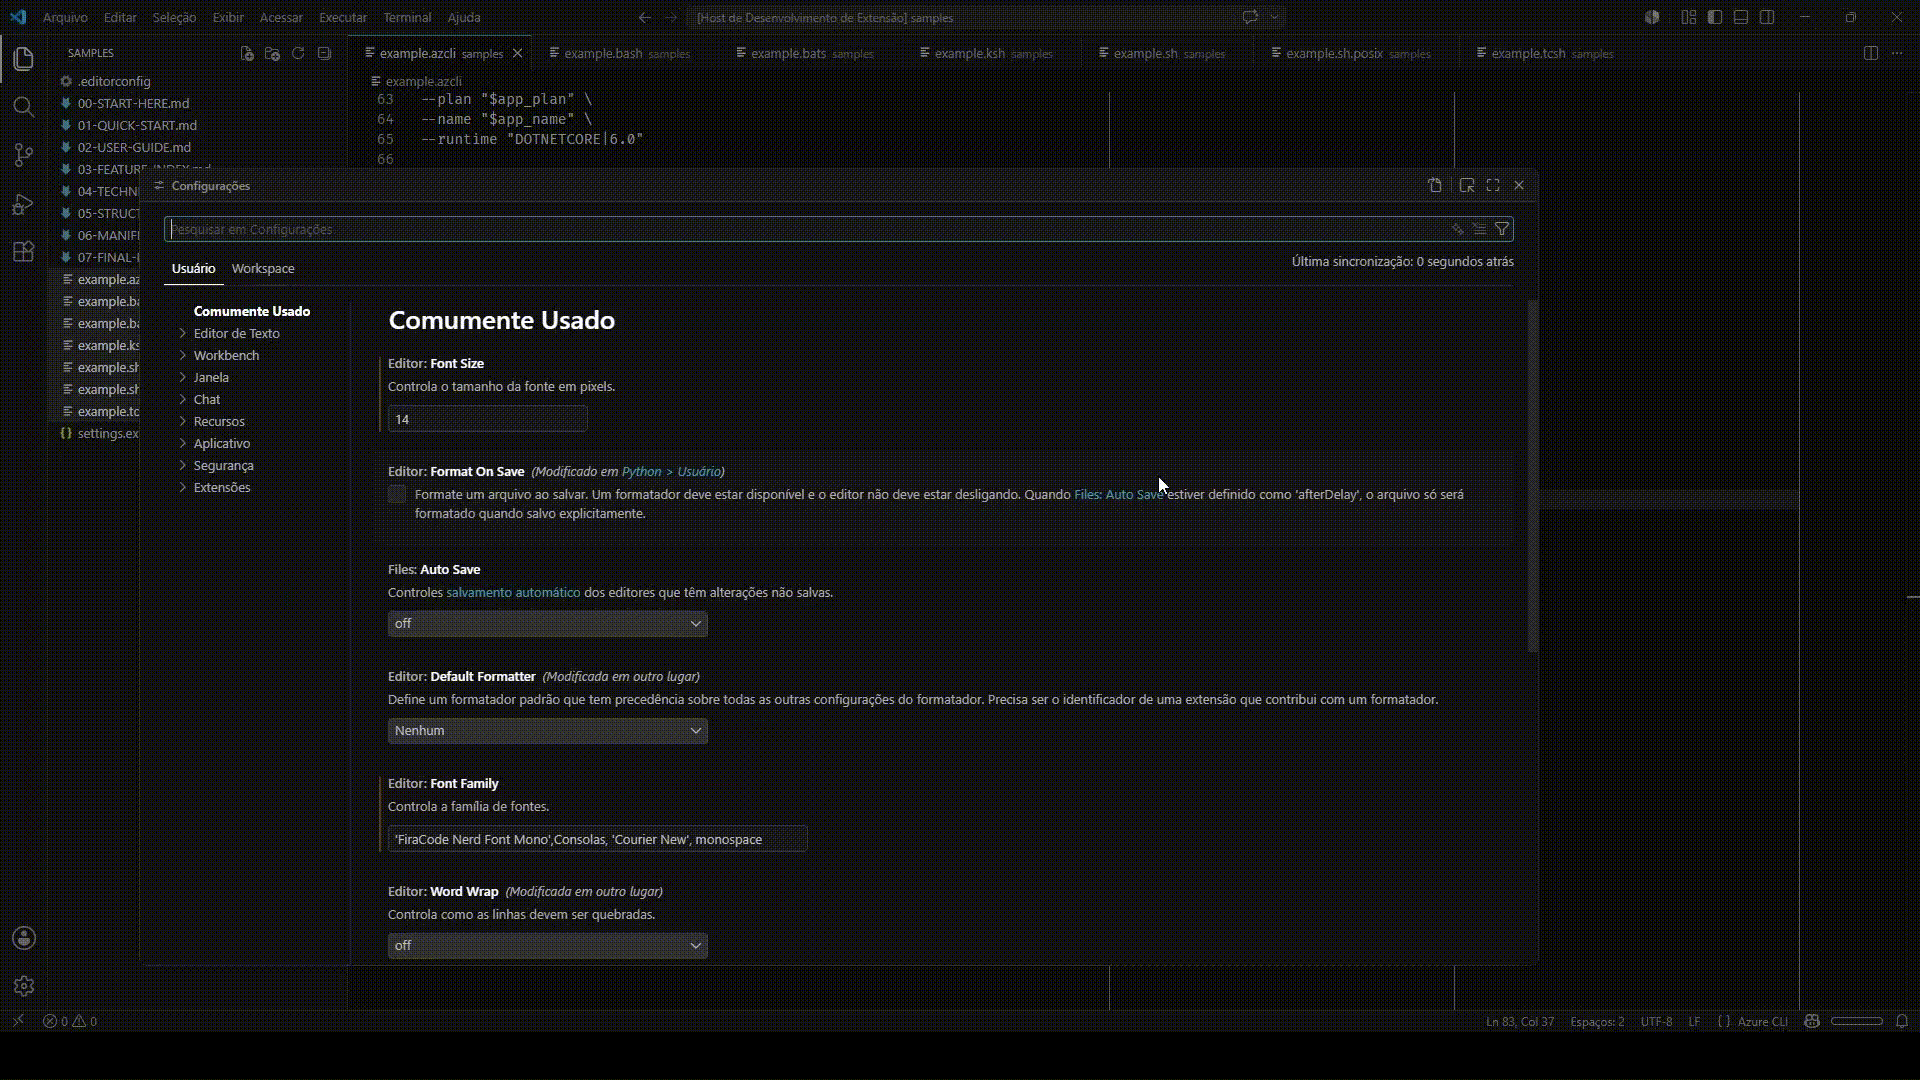Image resolution: width=1920 pixels, height=1080 pixels.
Task: Open Run and Debug view
Action: tap(24, 204)
